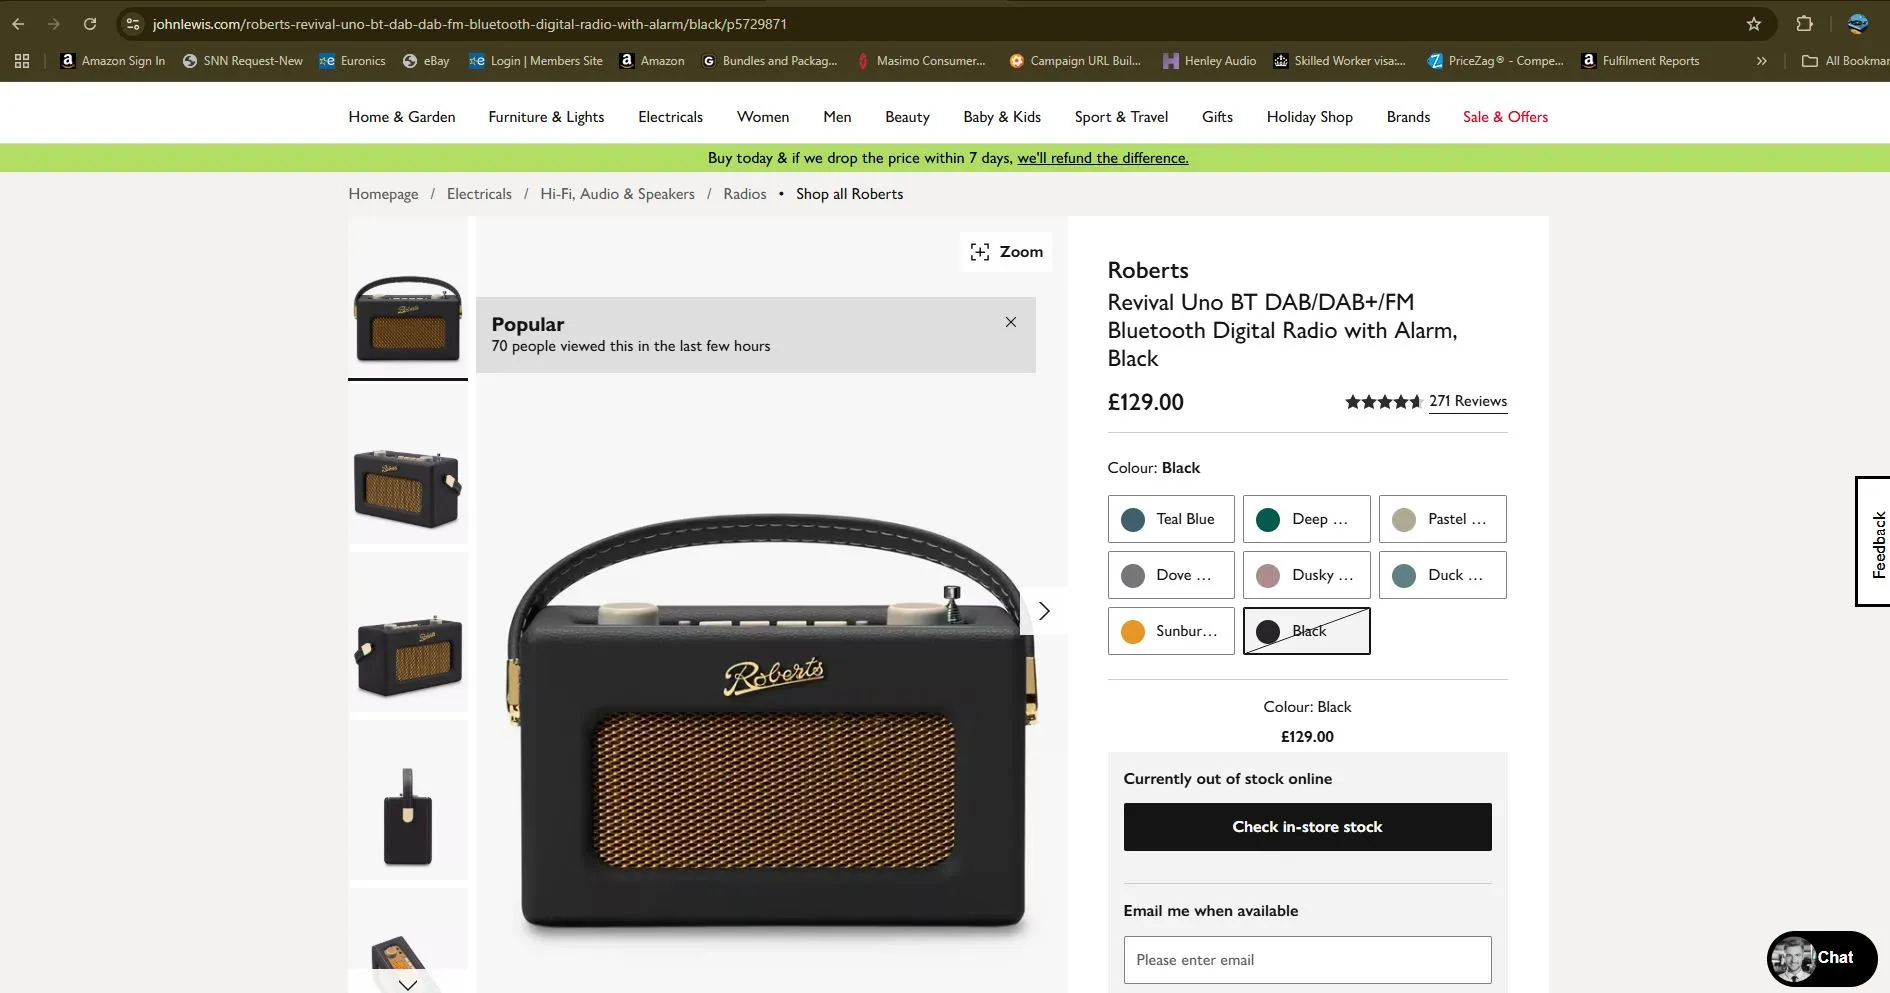Open the Bundles and Packag... bookmark
Viewport: 1890px width, 993px height.
pos(769,61)
